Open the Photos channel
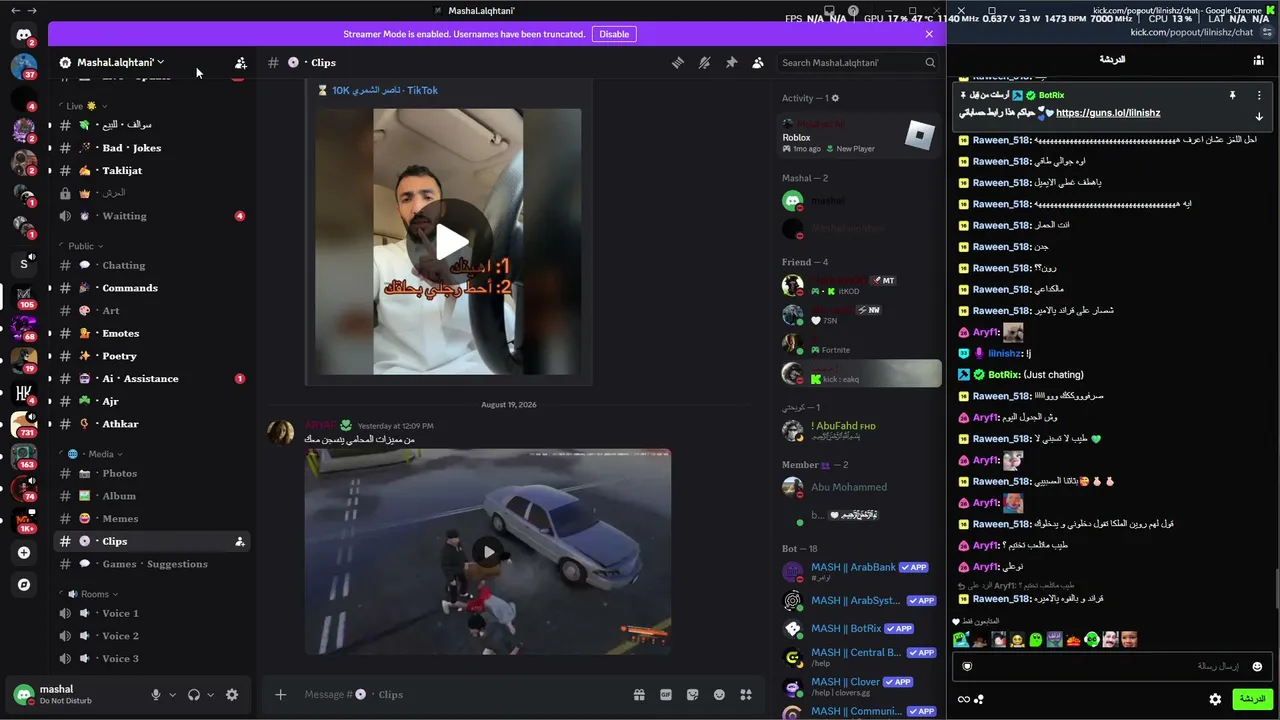This screenshot has height=720, width=1280. pos(150,473)
